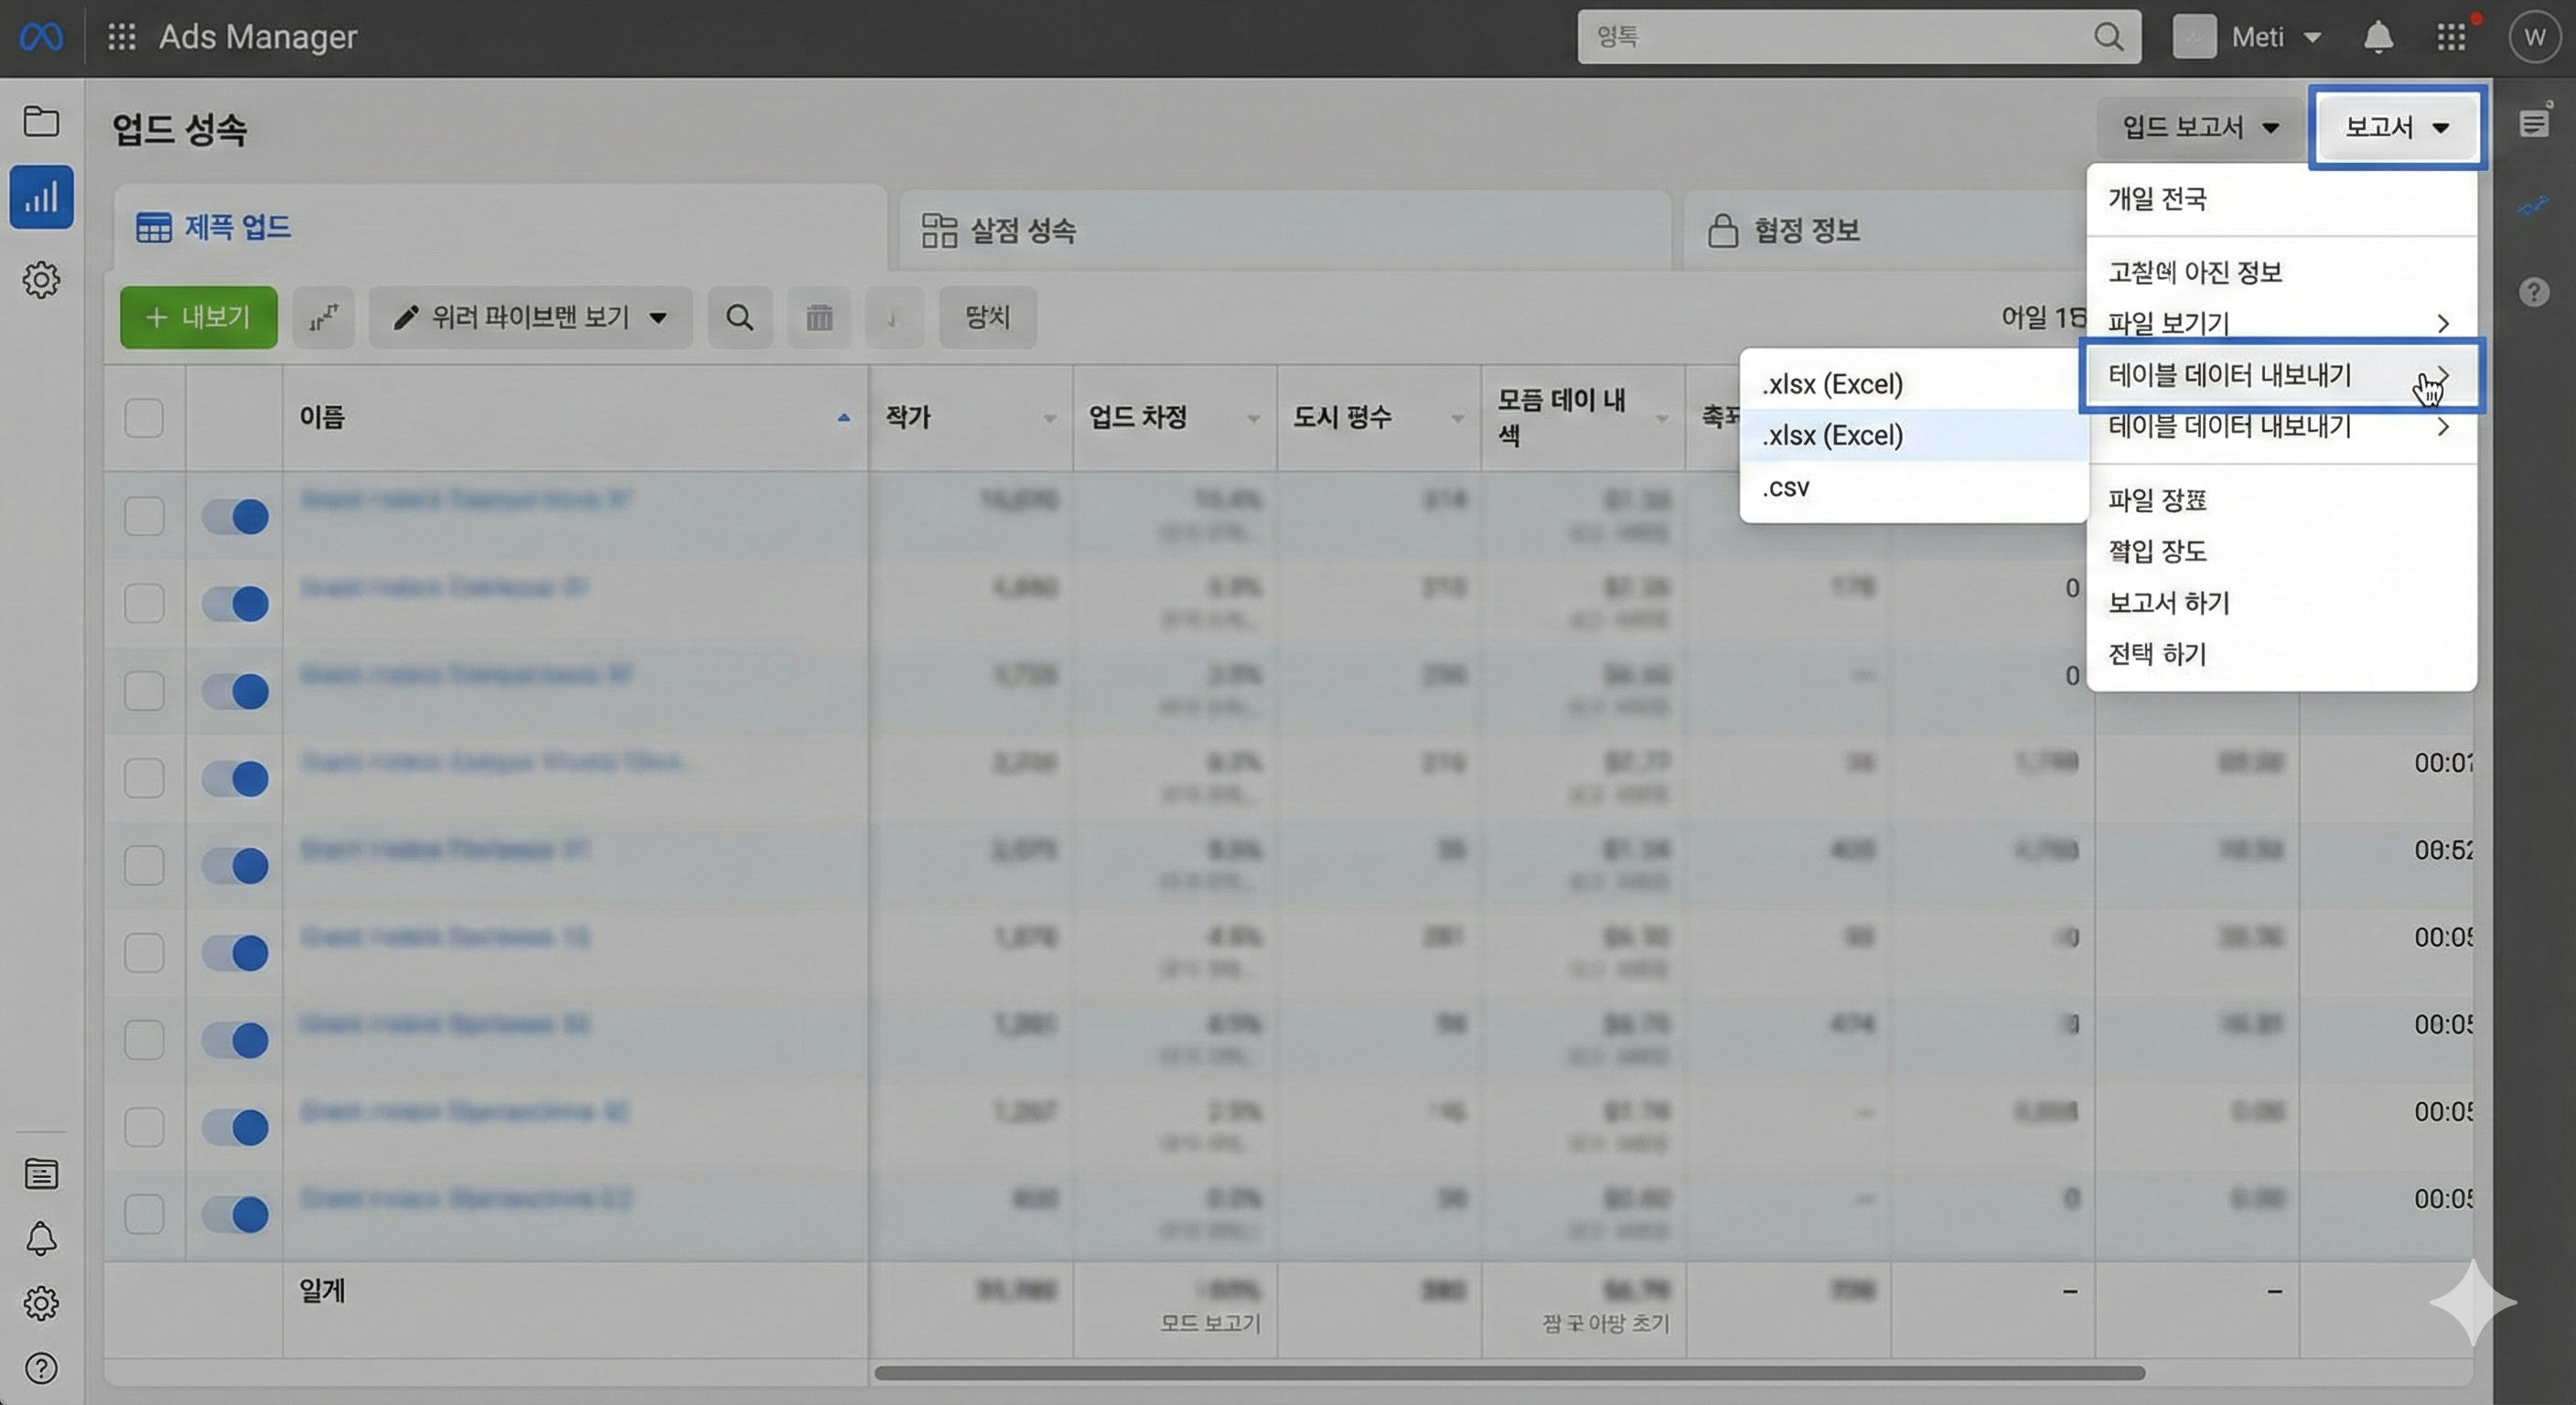The width and height of the screenshot is (2576, 1405).
Task: Click the notification bell in top bar
Action: [x=2377, y=38]
